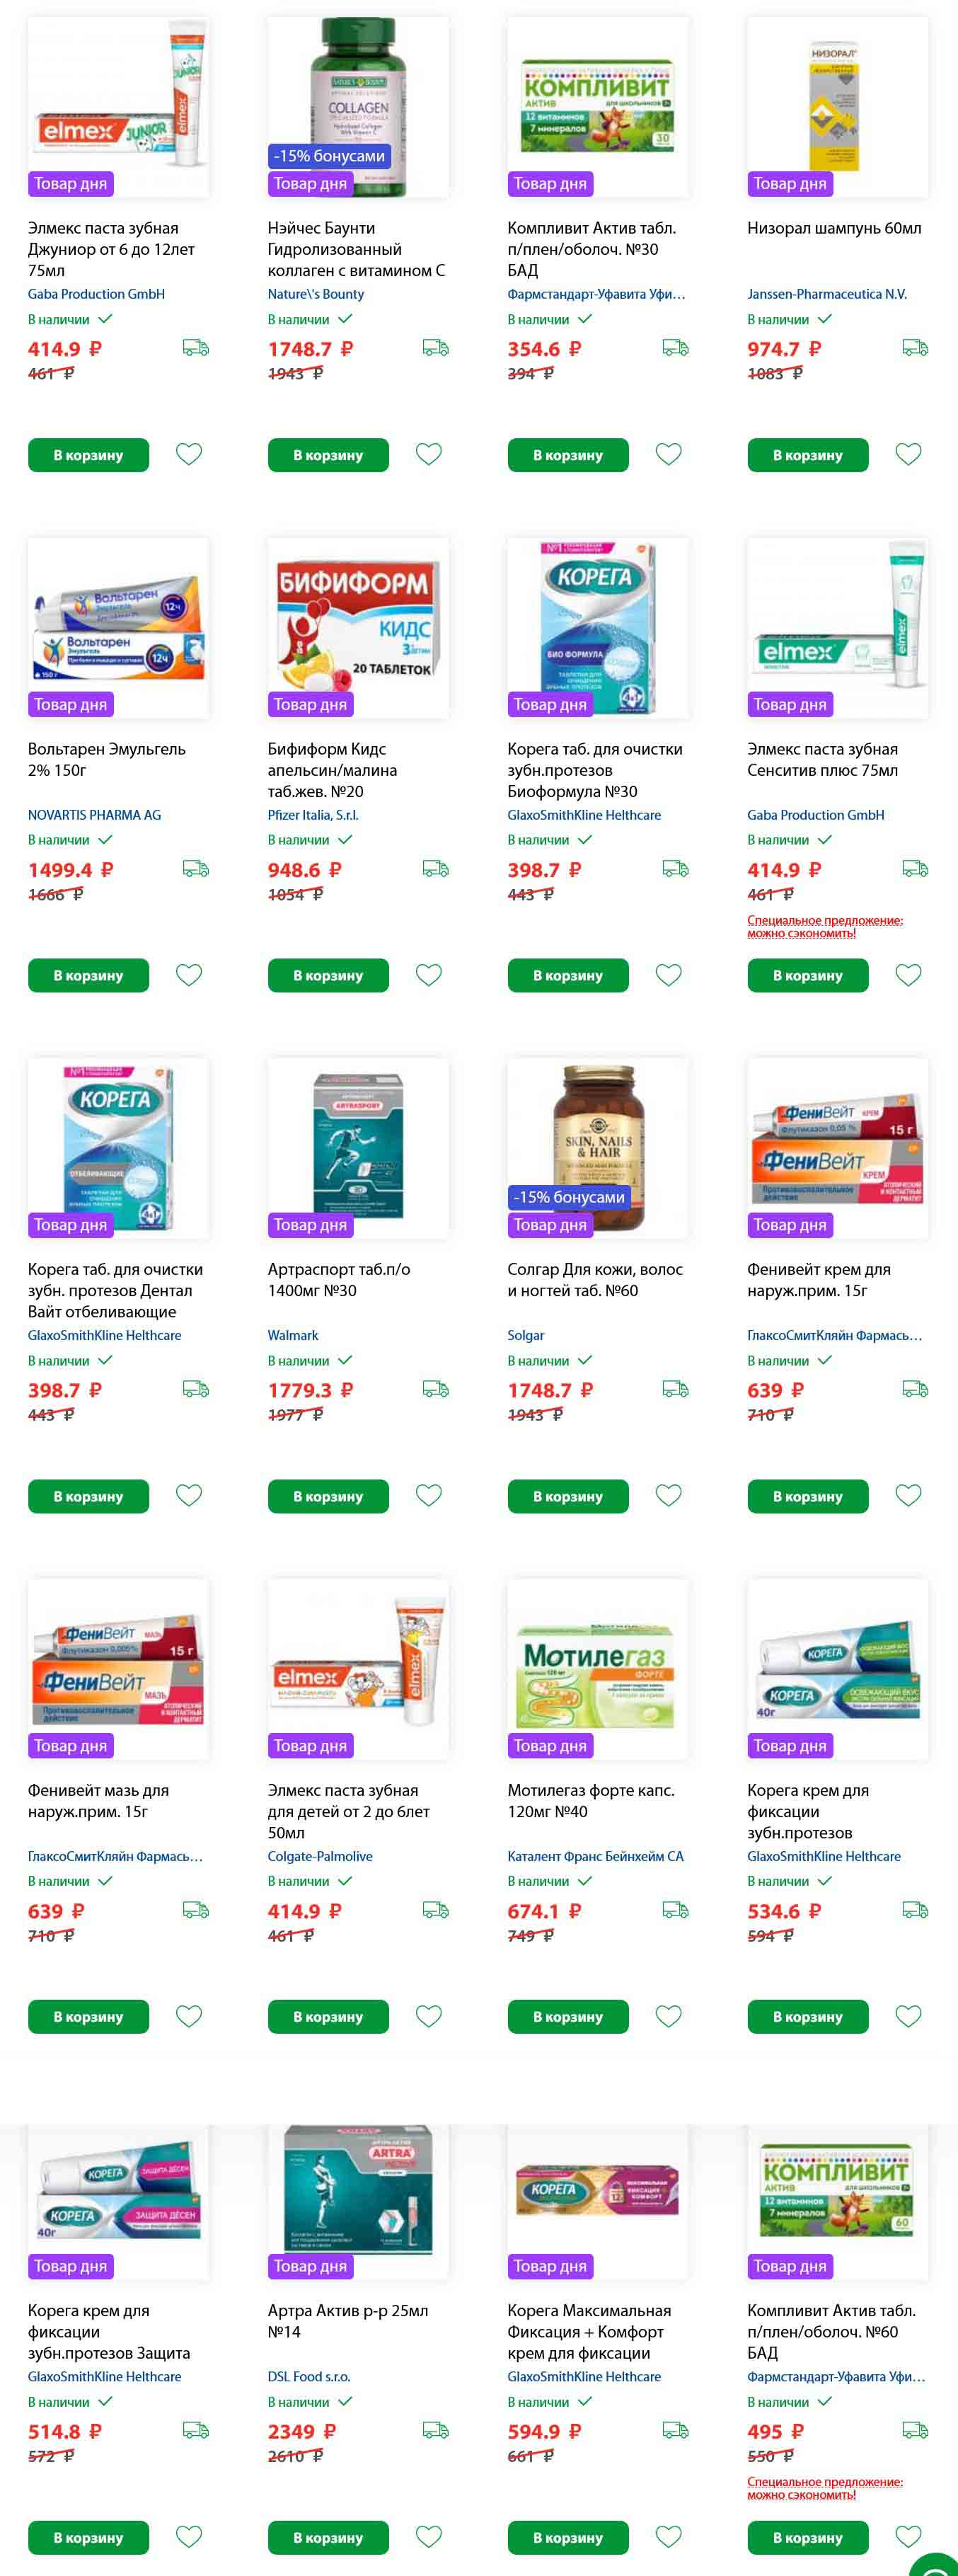Image resolution: width=958 pixels, height=2576 pixels.
Task: Favorite Корега Максимальная Фиксация with heart
Action: 668,2536
